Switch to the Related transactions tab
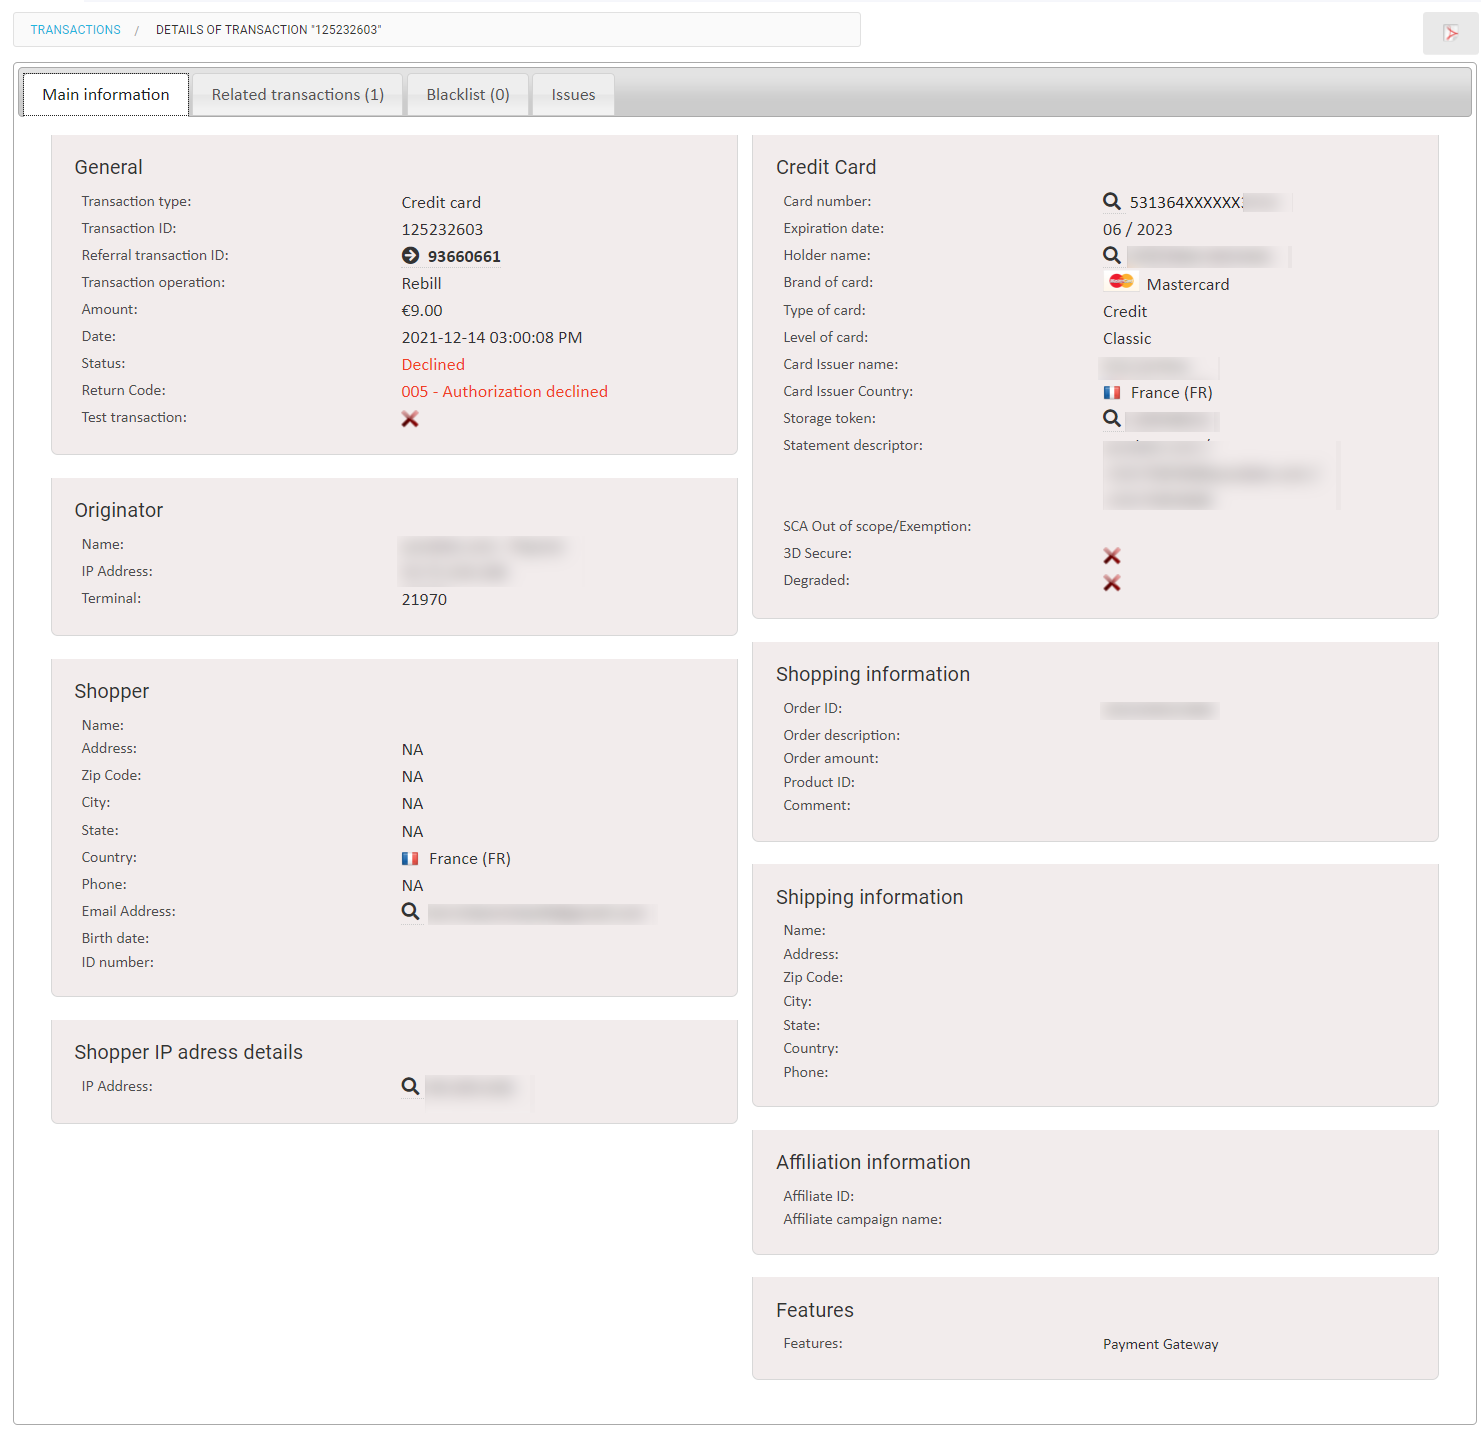Image resolution: width=1481 pixels, height=1438 pixels. coord(297,94)
